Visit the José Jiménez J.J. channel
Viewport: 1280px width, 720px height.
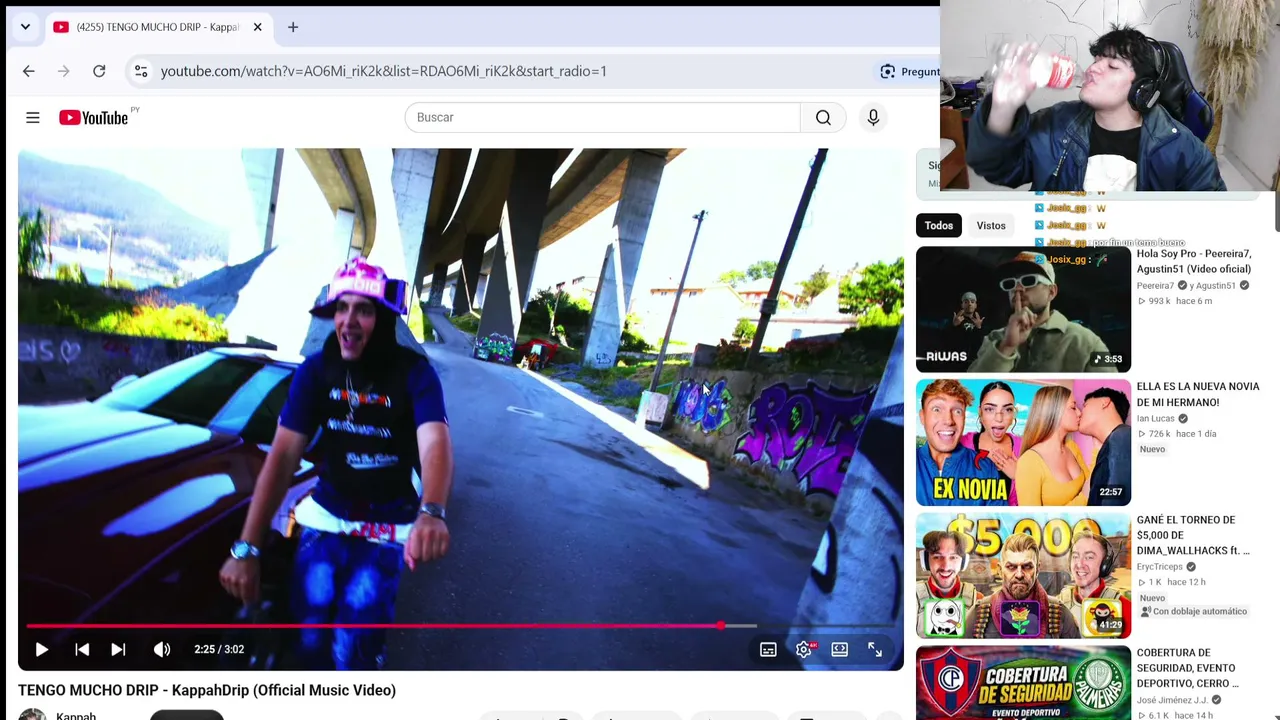click(x=1172, y=700)
